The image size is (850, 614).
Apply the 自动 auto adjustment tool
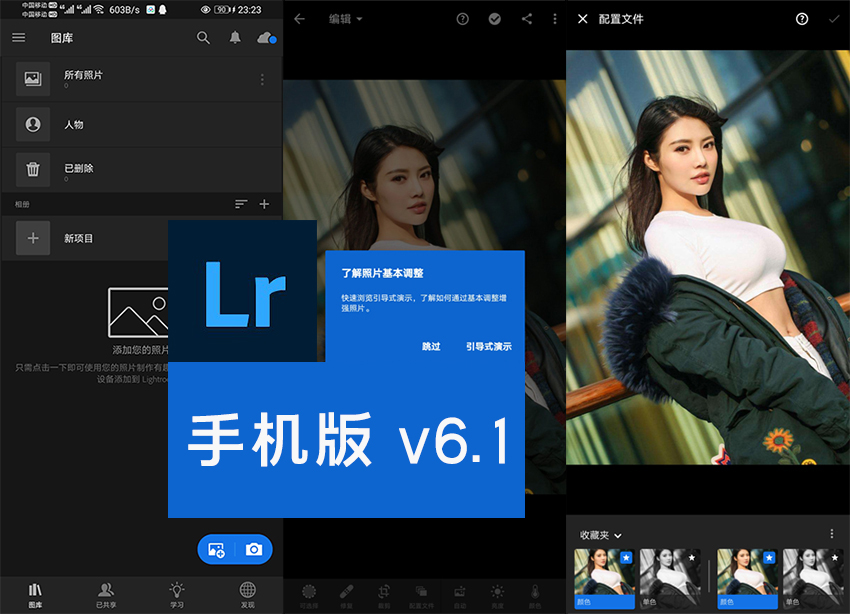tap(460, 596)
